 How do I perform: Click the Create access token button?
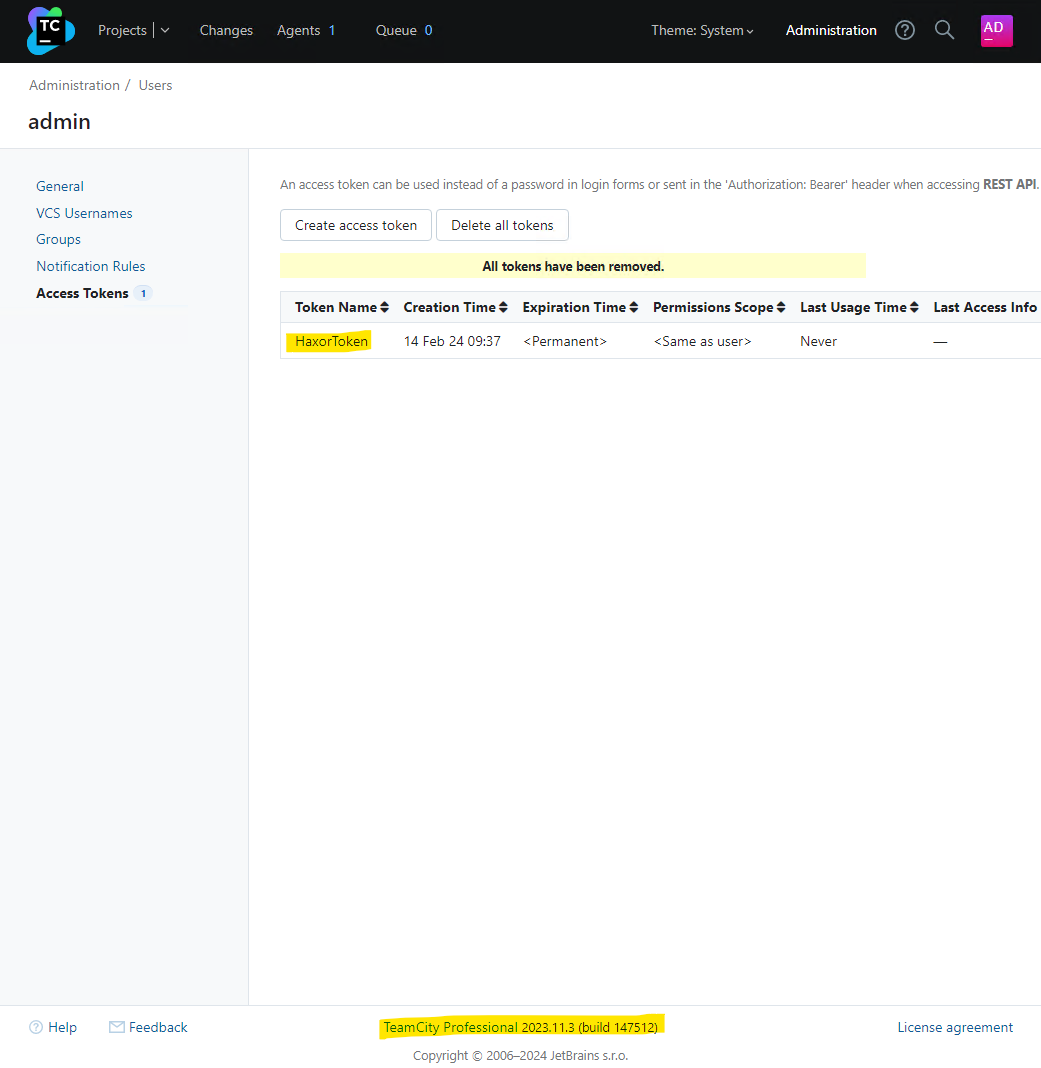click(x=356, y=225)
